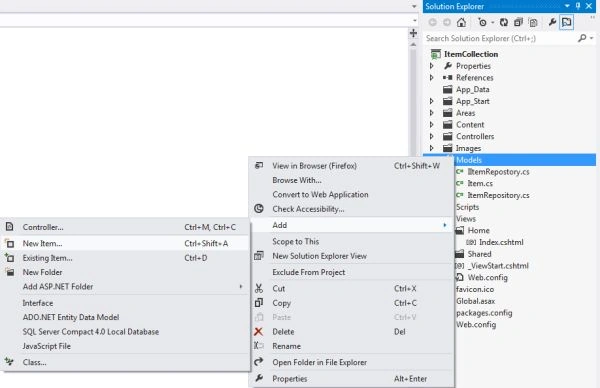Image resolution: width=600 pixels, height=388 pixels.
Task: Expand the Controllers folder
Action: [432, 137]
